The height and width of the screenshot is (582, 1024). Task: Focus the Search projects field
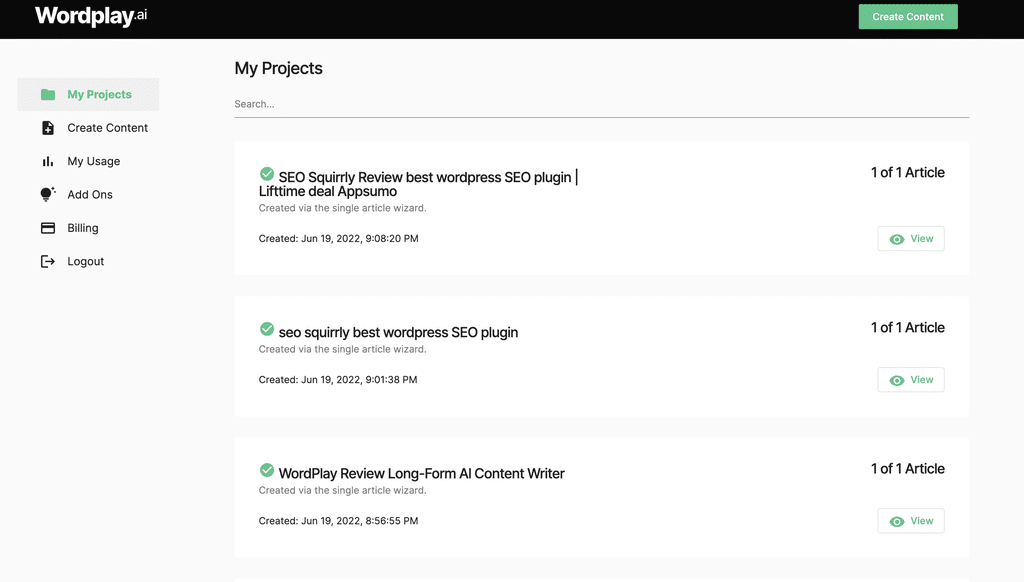601,104
